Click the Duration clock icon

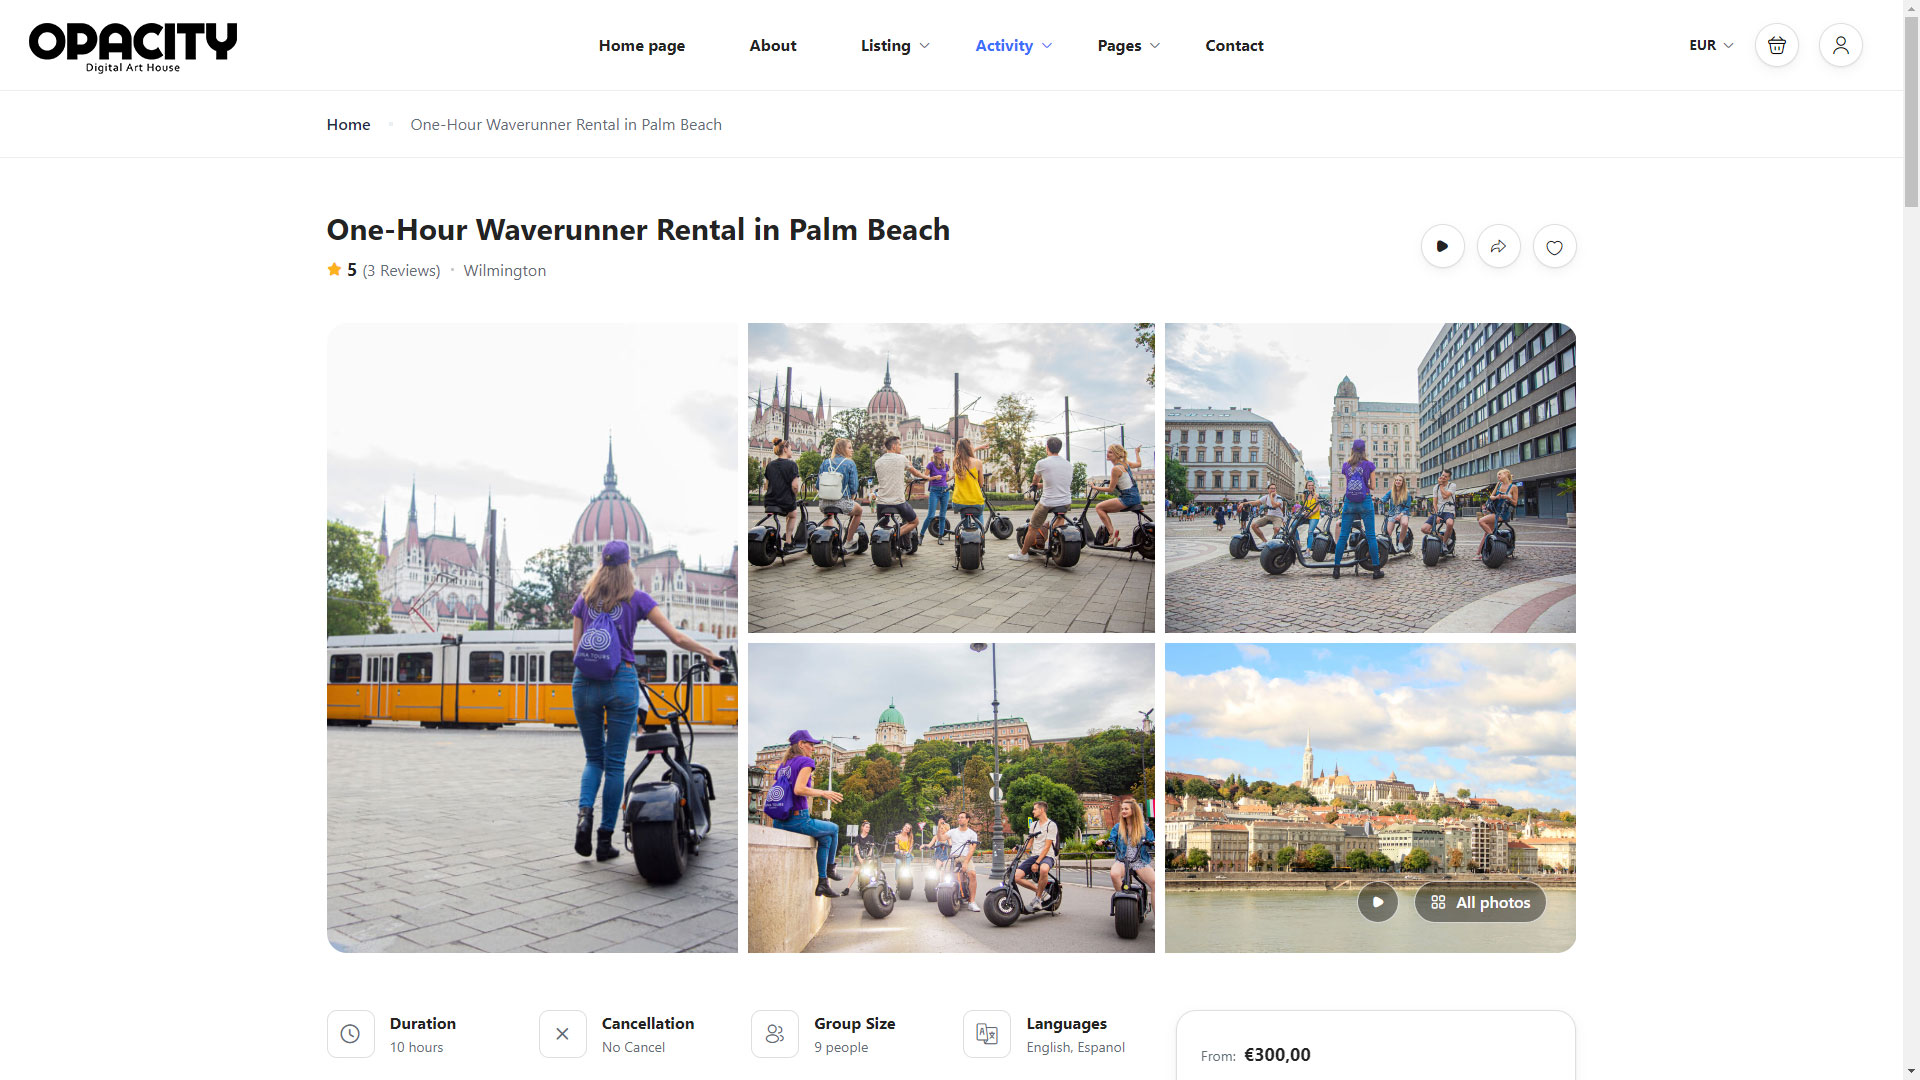tap(350, 1034)
